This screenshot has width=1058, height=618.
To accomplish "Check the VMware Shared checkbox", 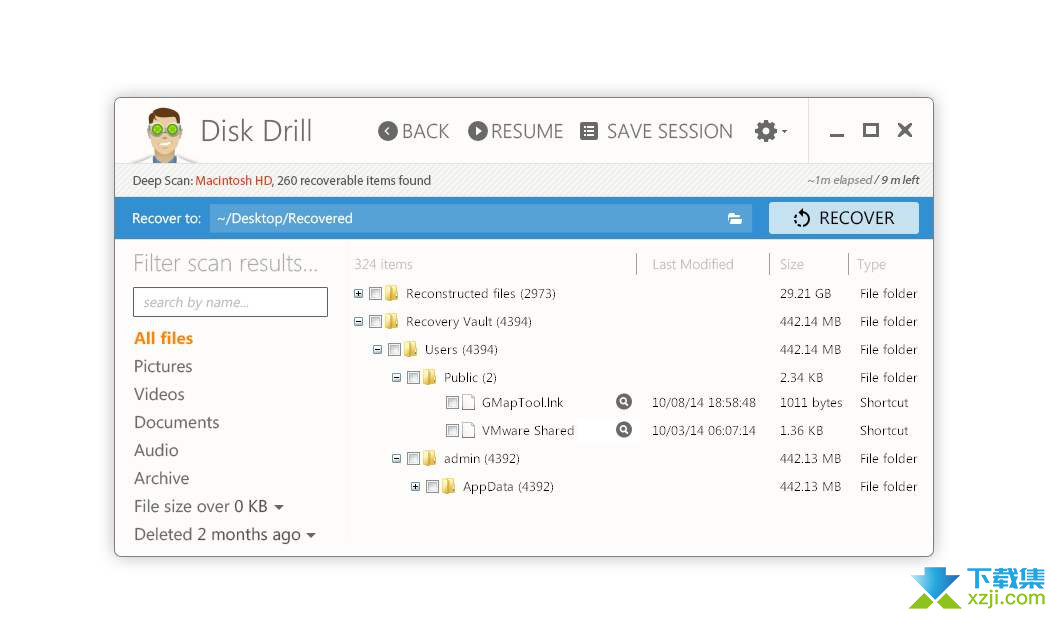I will [452, 430].
